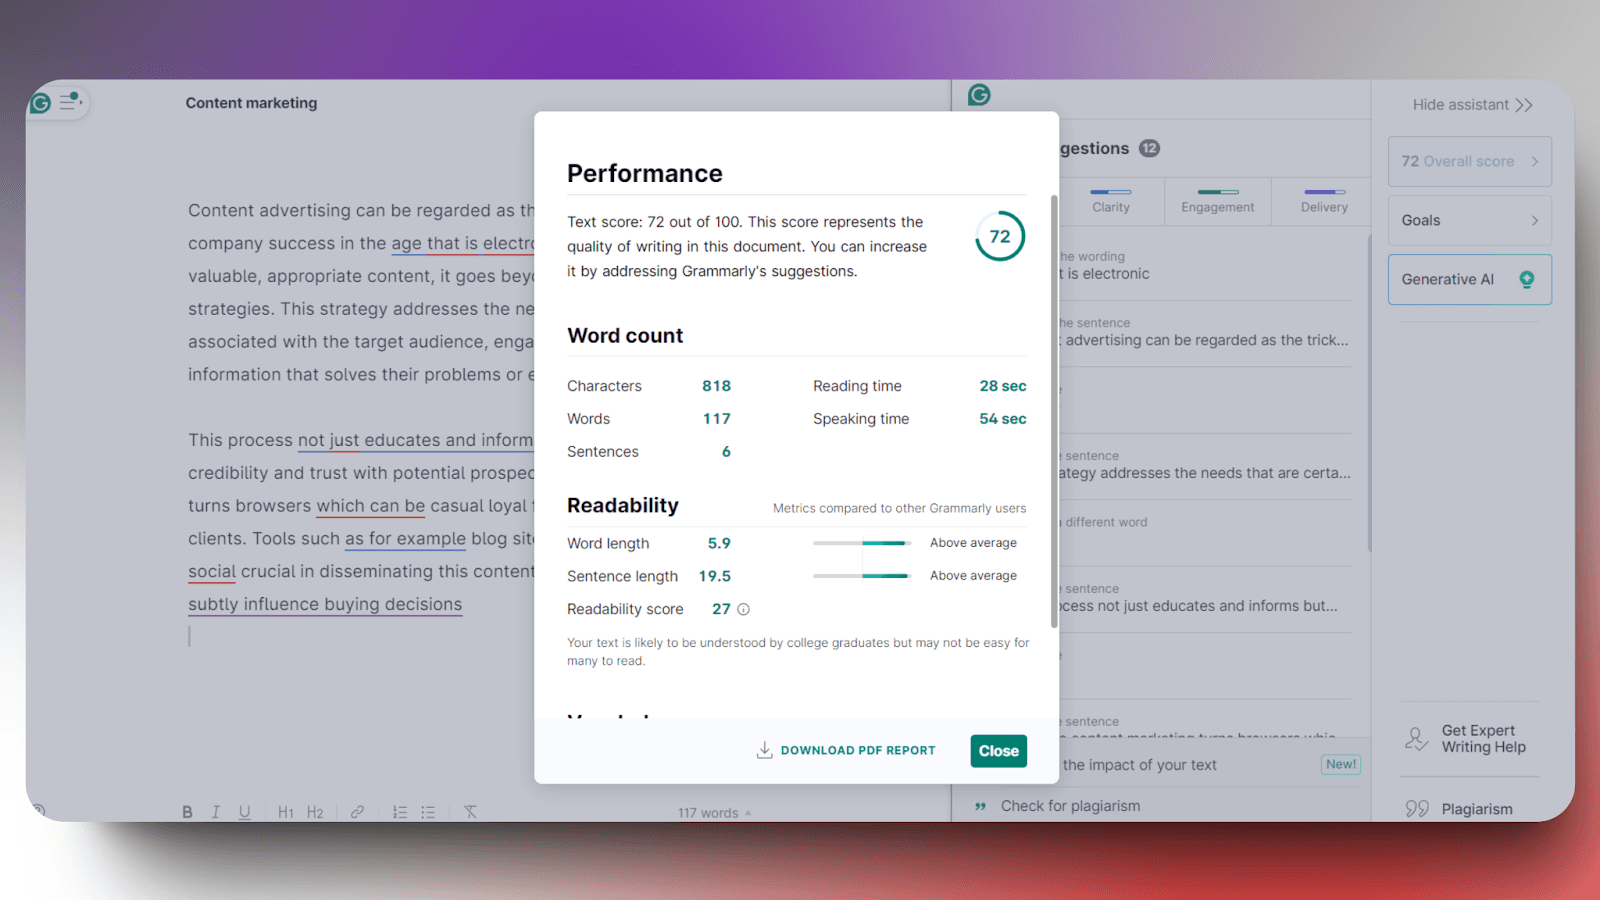Click the download icon beside PDF report
The height and width of the screenshot is (900, 1600).
click(764, 750)
